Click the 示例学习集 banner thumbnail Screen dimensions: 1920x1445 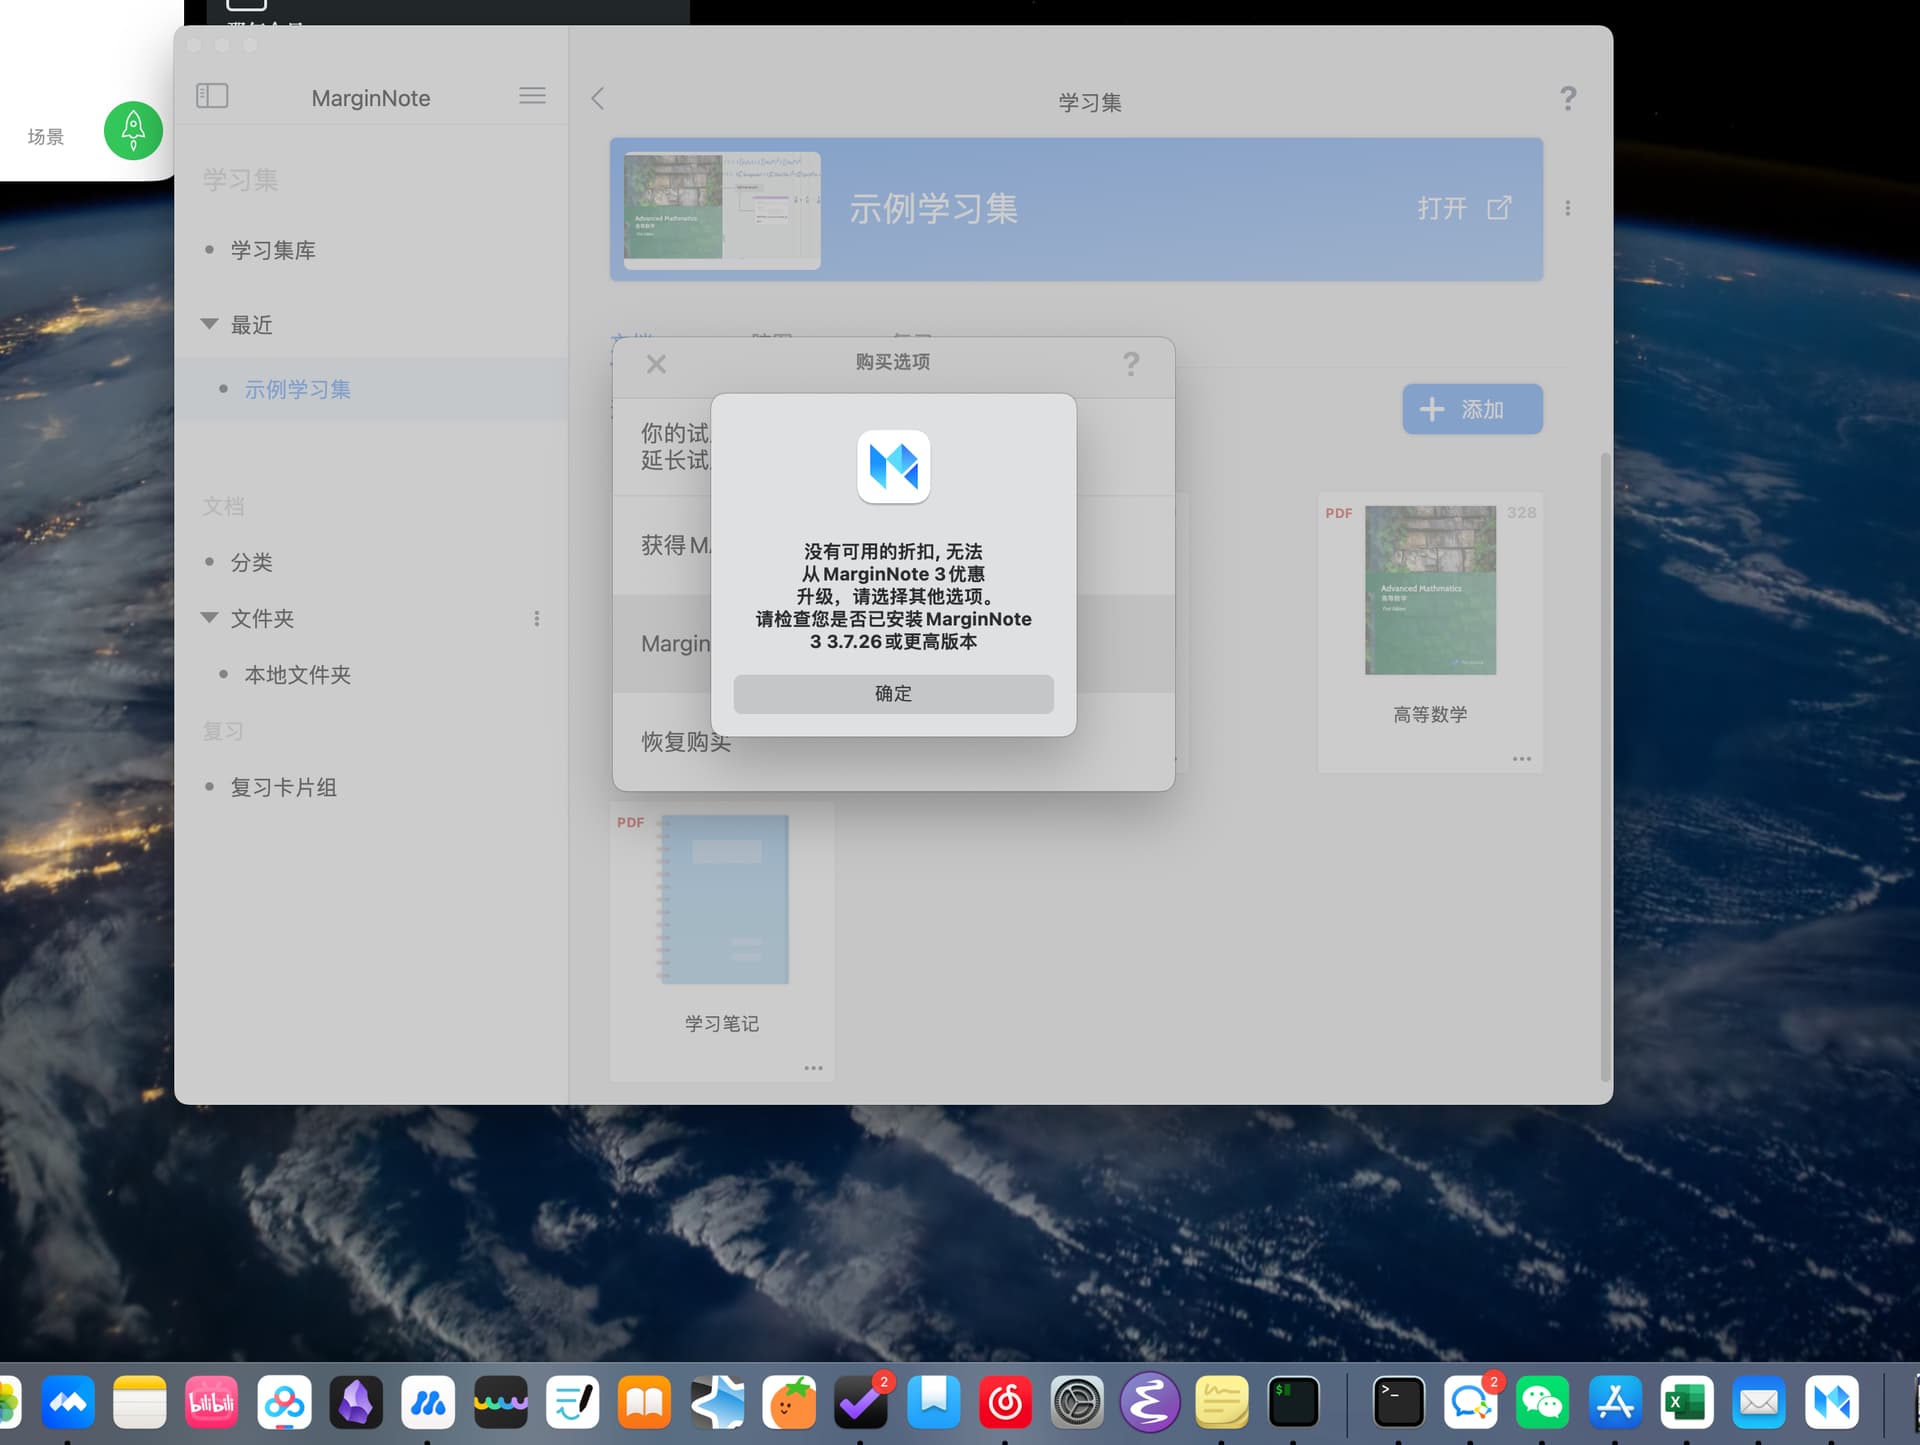722,210
